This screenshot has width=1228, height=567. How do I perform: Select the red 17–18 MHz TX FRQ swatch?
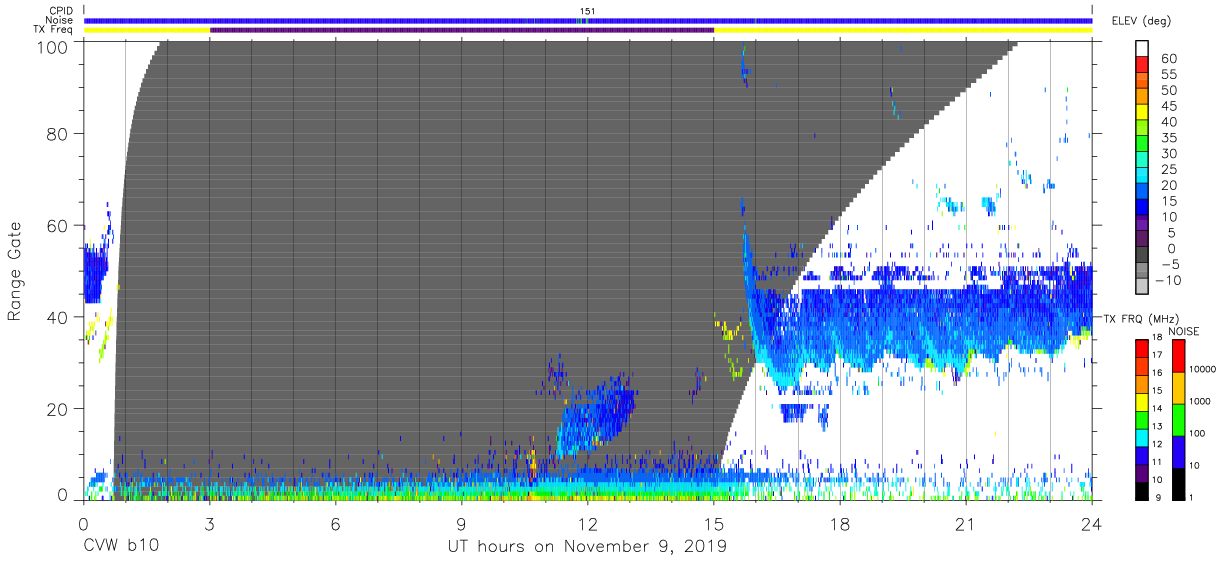click(x=1143, y=349)
